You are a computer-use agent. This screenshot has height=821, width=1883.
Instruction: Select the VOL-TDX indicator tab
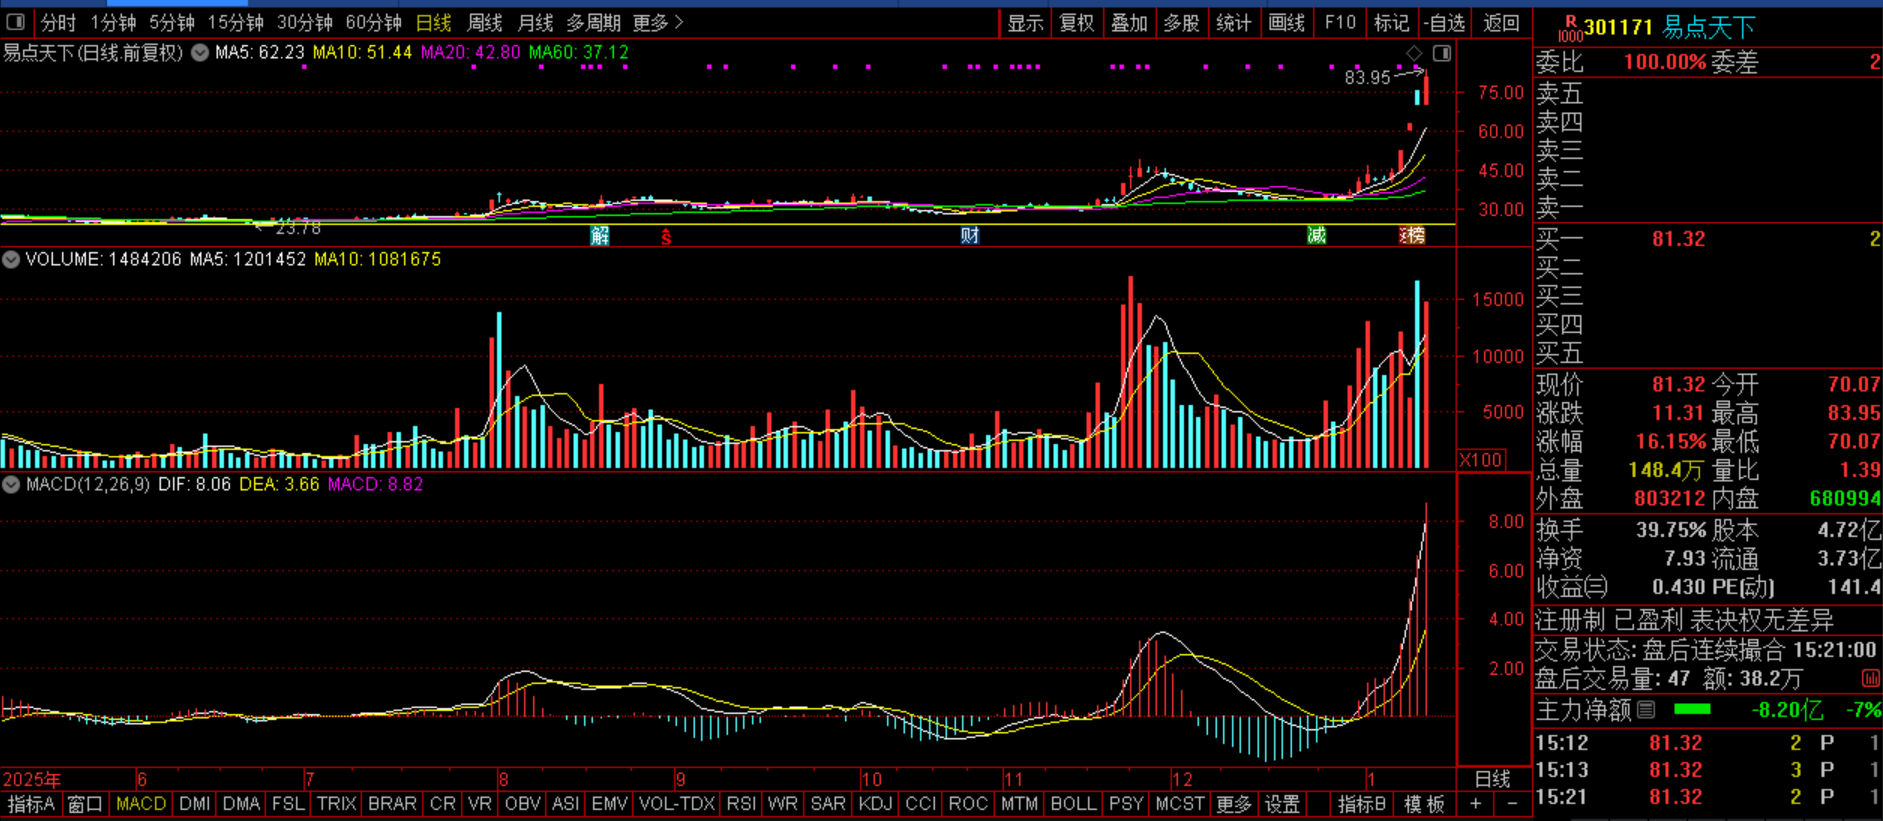pyautogui.click(x=677, y=804)
